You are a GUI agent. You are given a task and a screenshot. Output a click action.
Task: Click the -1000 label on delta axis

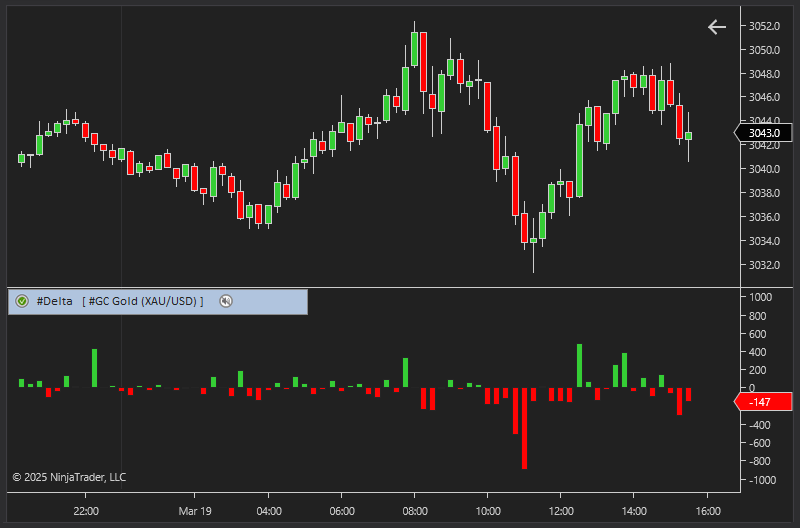tap(760, 480)
